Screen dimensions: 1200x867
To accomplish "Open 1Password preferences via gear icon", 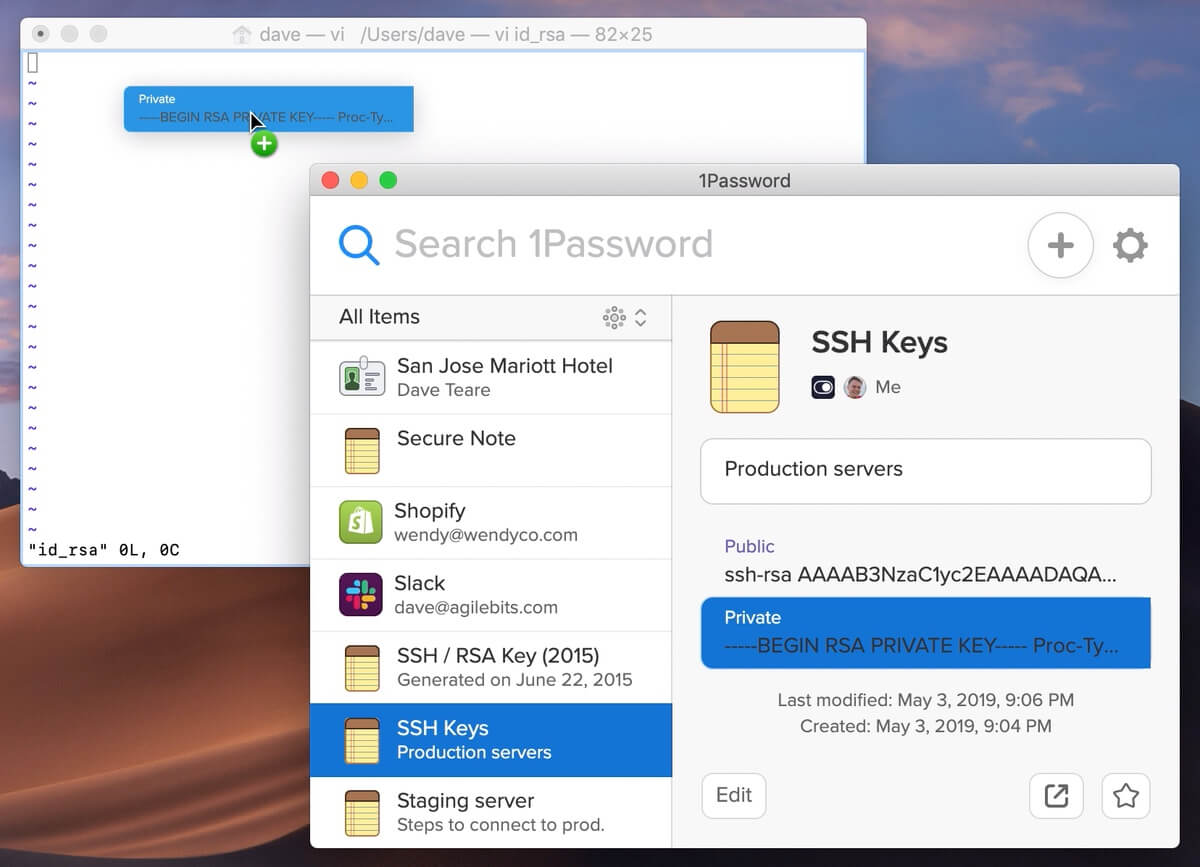I will point(1130,243).
